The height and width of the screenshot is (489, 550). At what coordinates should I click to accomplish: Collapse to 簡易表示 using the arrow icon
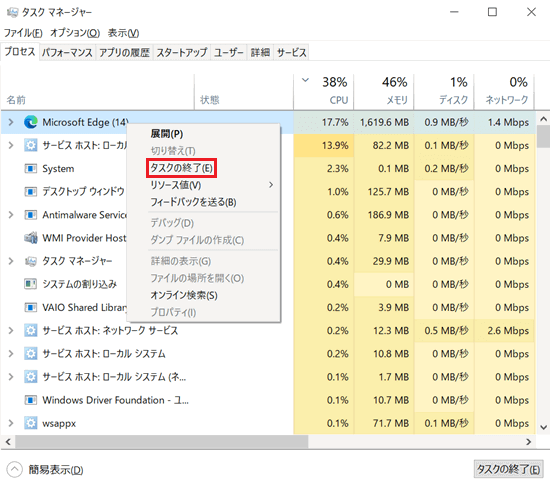[x=14, y=469]
